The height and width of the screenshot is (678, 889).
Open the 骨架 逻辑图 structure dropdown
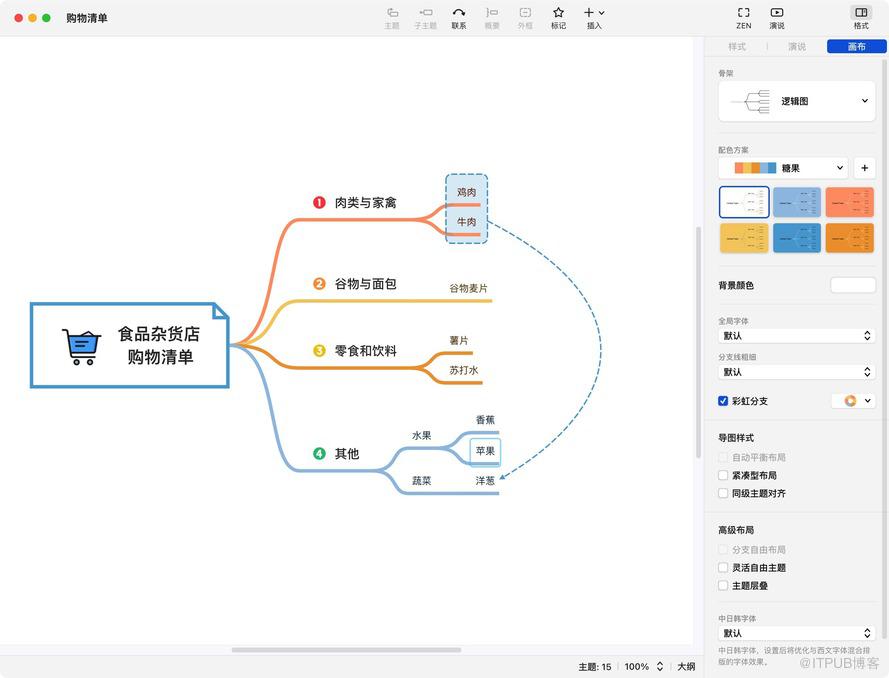click(797, 101)
